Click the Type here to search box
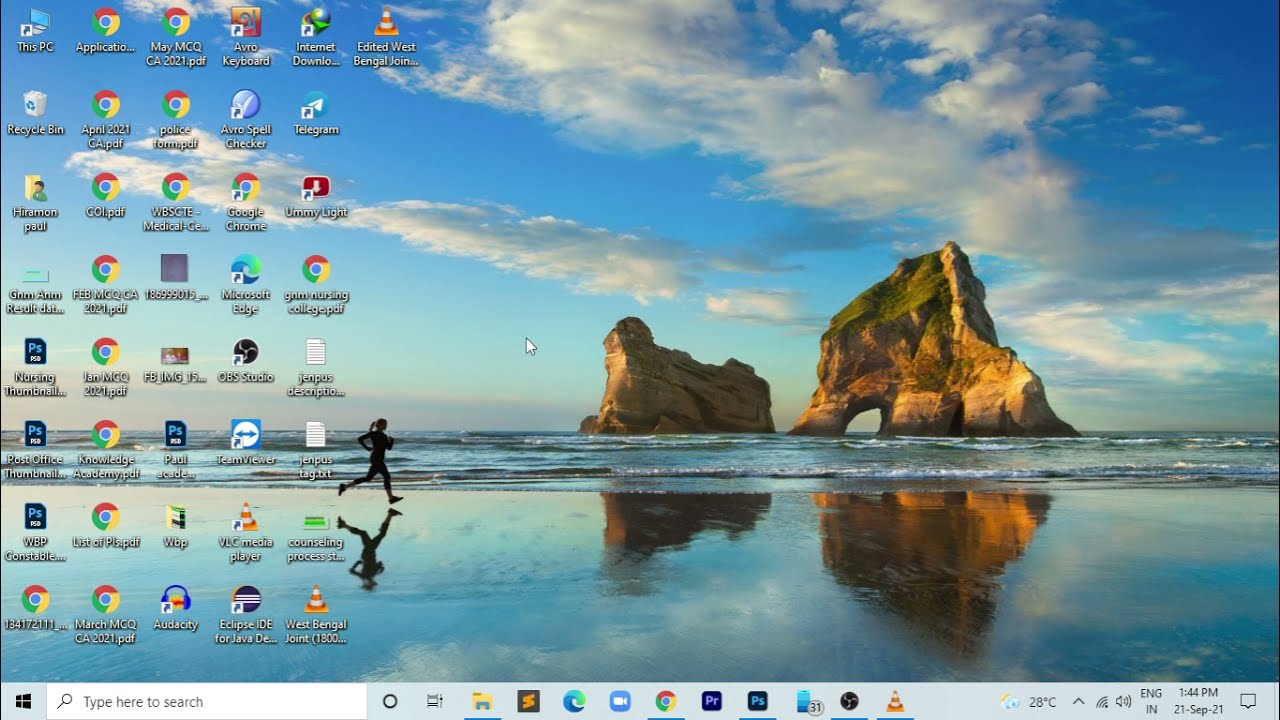The image size is (1280, 720). click(207, 701)
